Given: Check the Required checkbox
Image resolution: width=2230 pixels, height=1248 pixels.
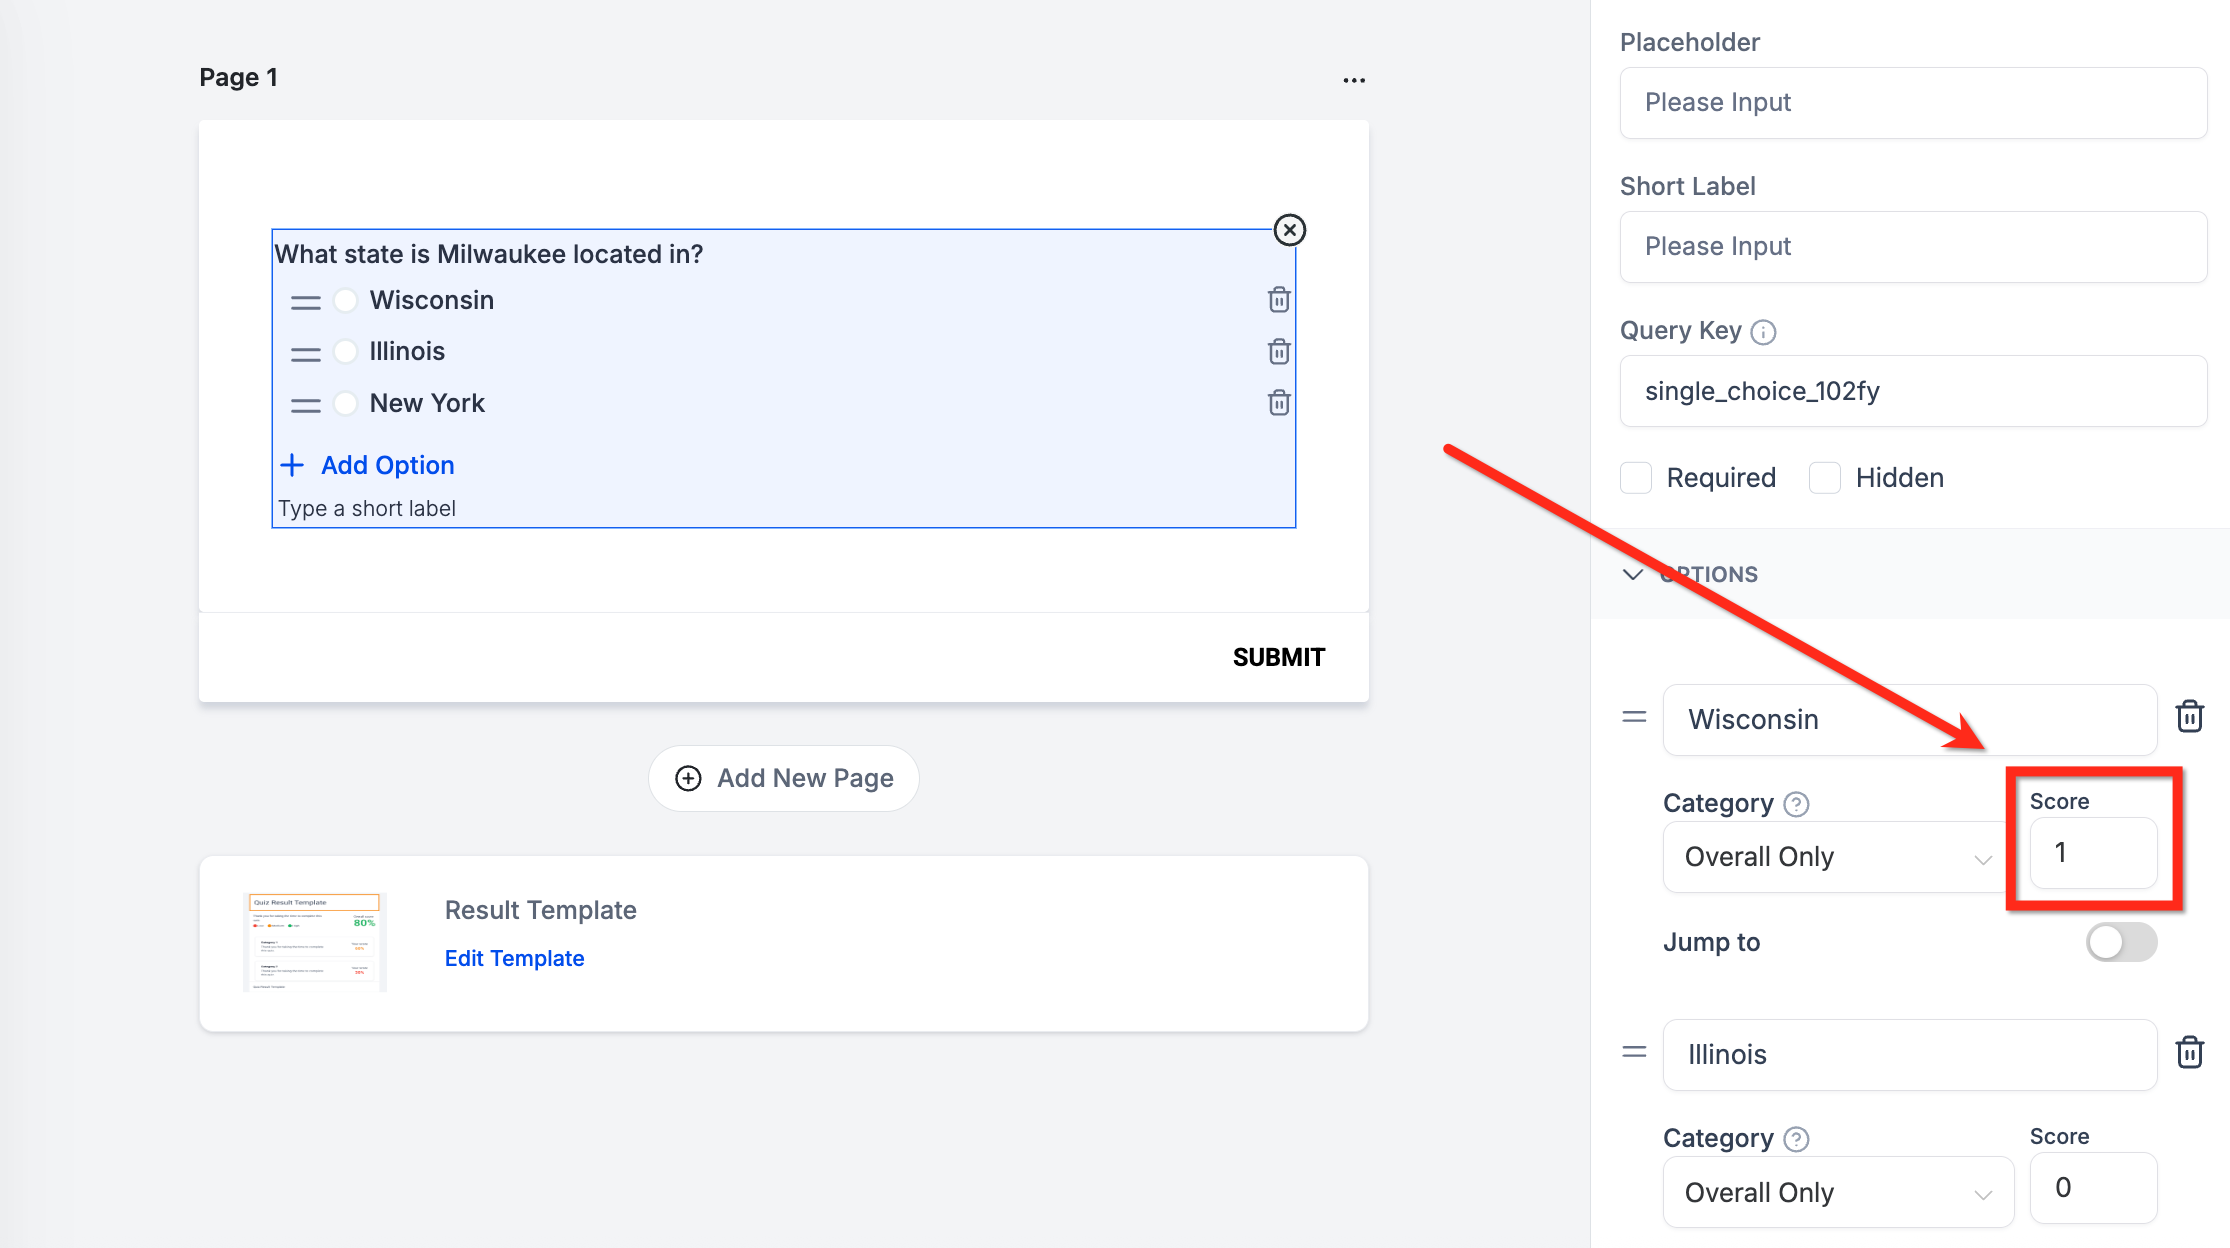Looking at the screenshot, I should click(x=1636, y=478).
